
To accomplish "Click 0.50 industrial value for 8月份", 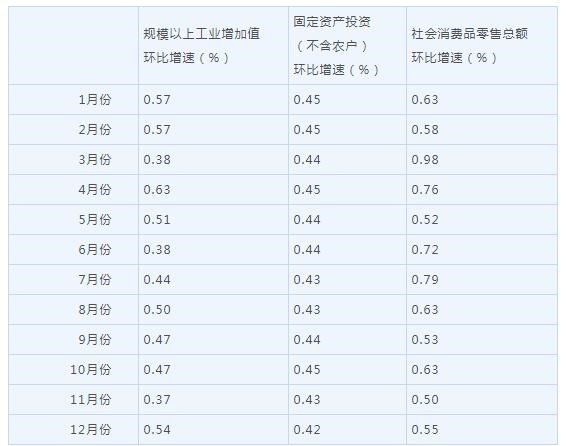I will (x=157, y=310).
